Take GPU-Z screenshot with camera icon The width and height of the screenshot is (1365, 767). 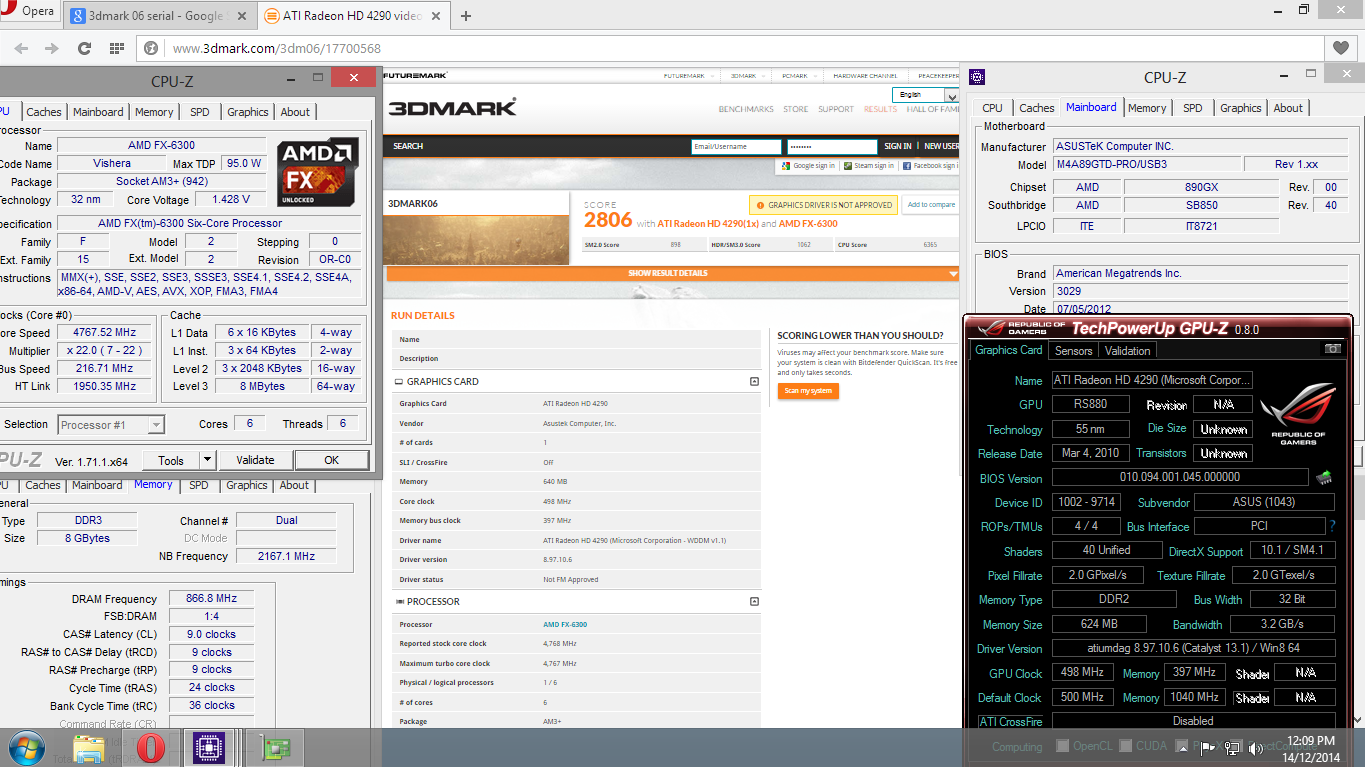pos(1332,349)
